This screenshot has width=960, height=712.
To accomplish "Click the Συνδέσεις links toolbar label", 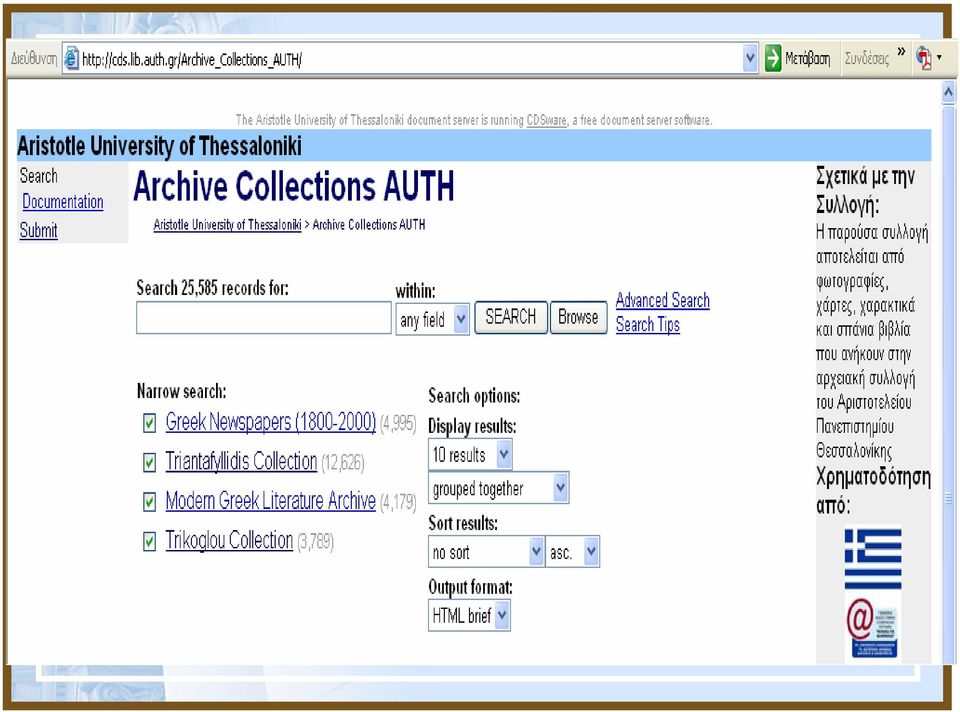I will (867, 59).
